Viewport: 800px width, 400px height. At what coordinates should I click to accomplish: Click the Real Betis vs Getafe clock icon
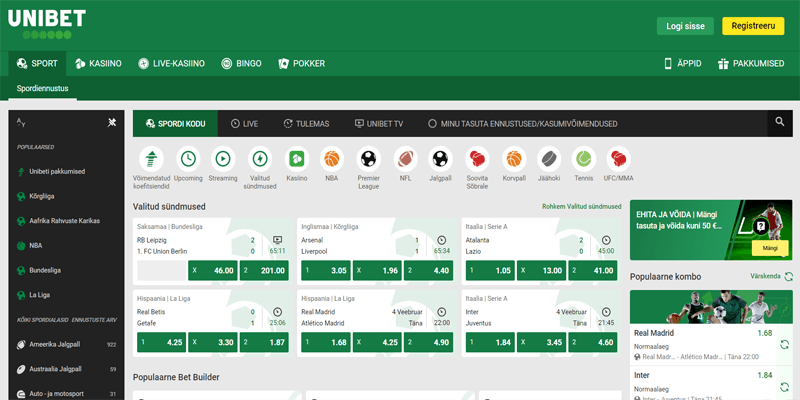pos(277,312)
